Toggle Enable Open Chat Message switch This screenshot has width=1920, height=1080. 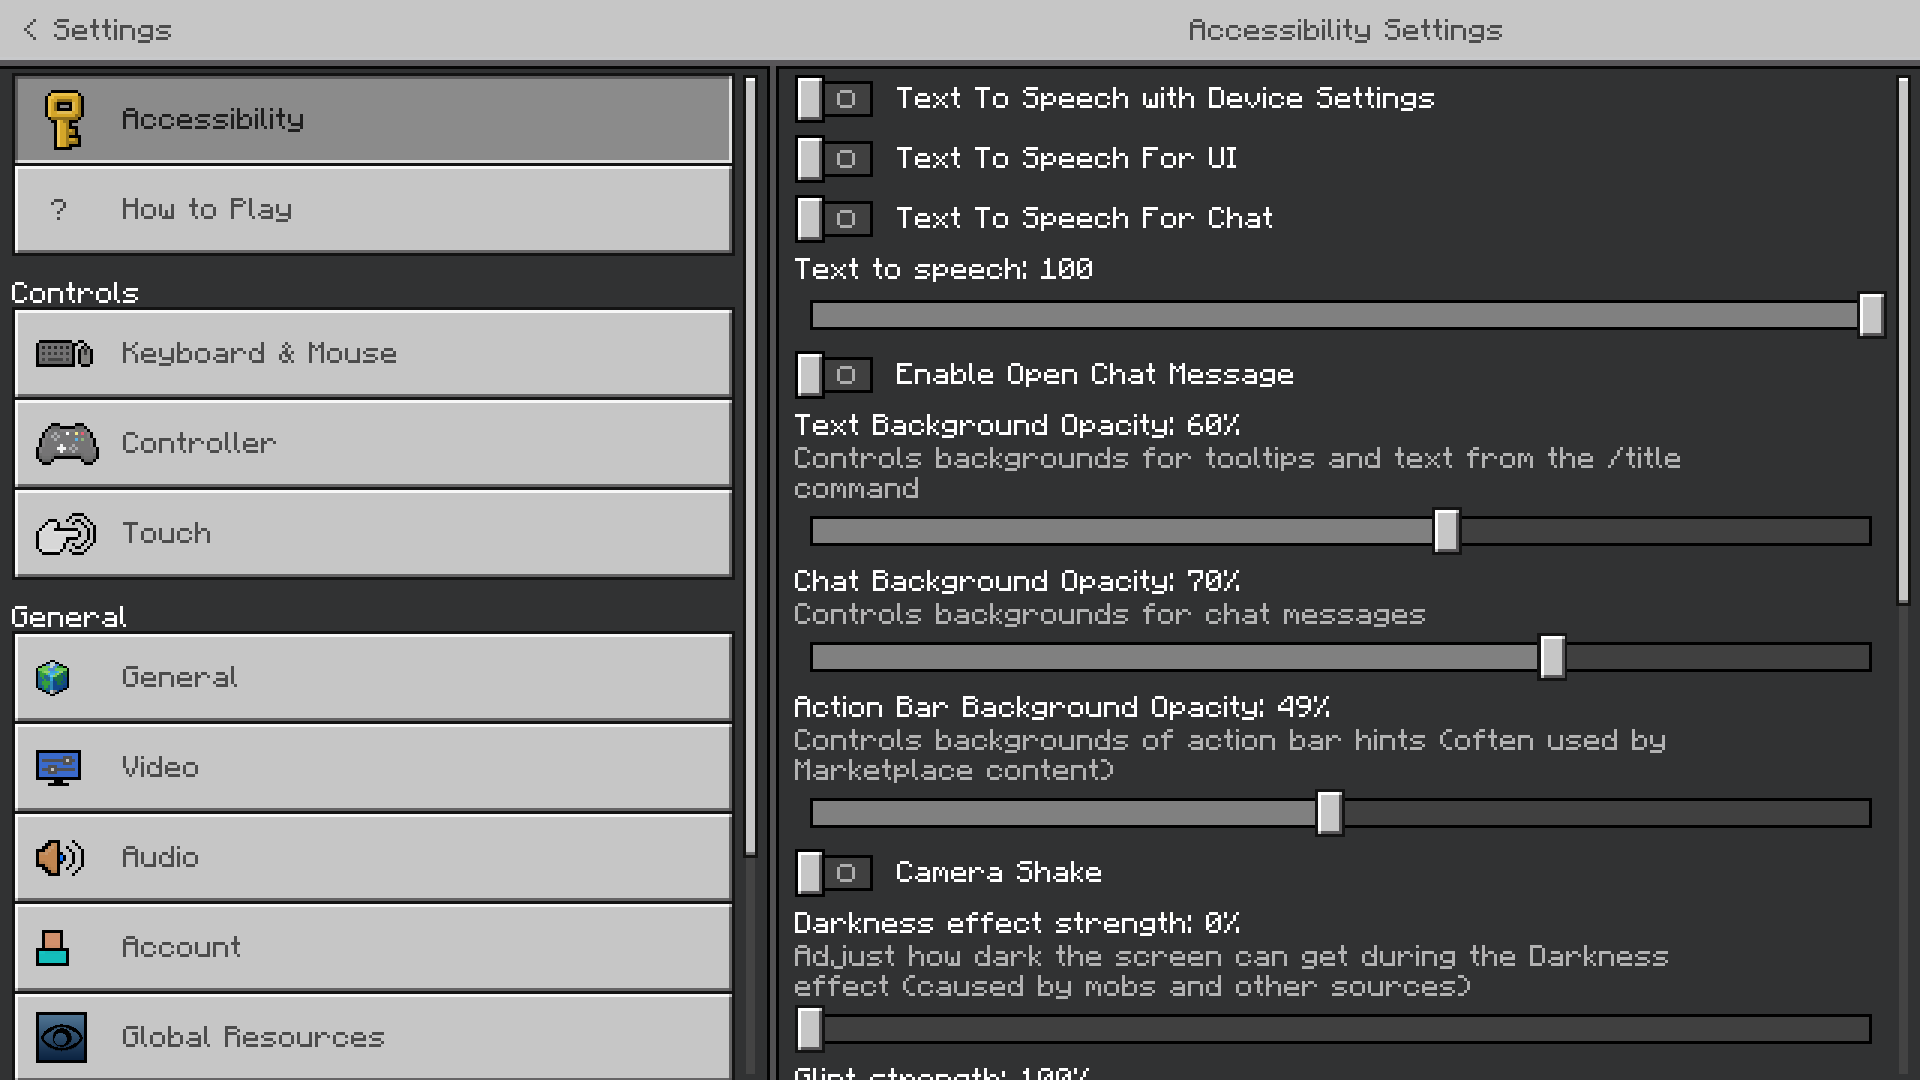834,375
